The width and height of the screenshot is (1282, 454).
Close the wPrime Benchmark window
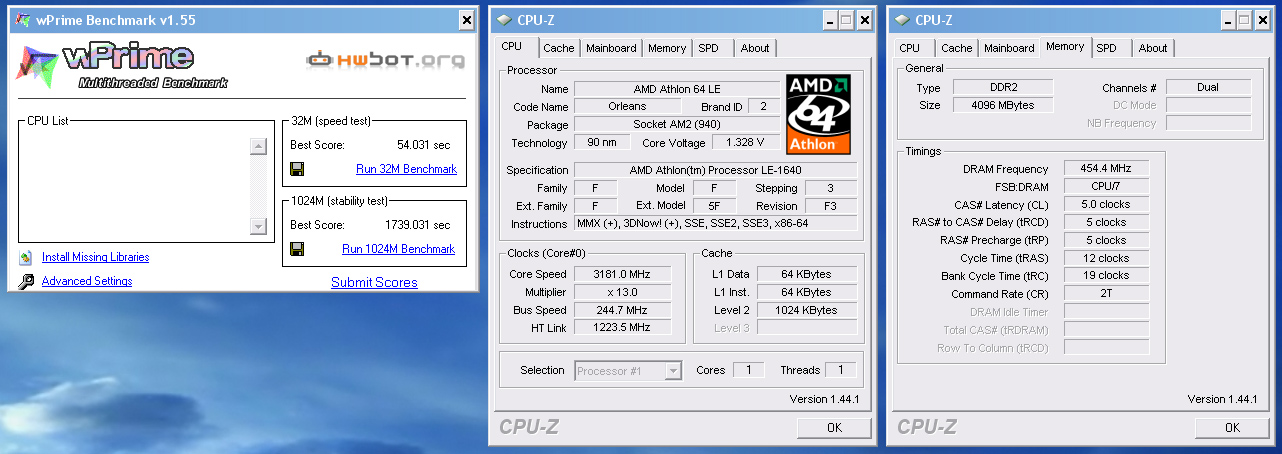point(466,20)
